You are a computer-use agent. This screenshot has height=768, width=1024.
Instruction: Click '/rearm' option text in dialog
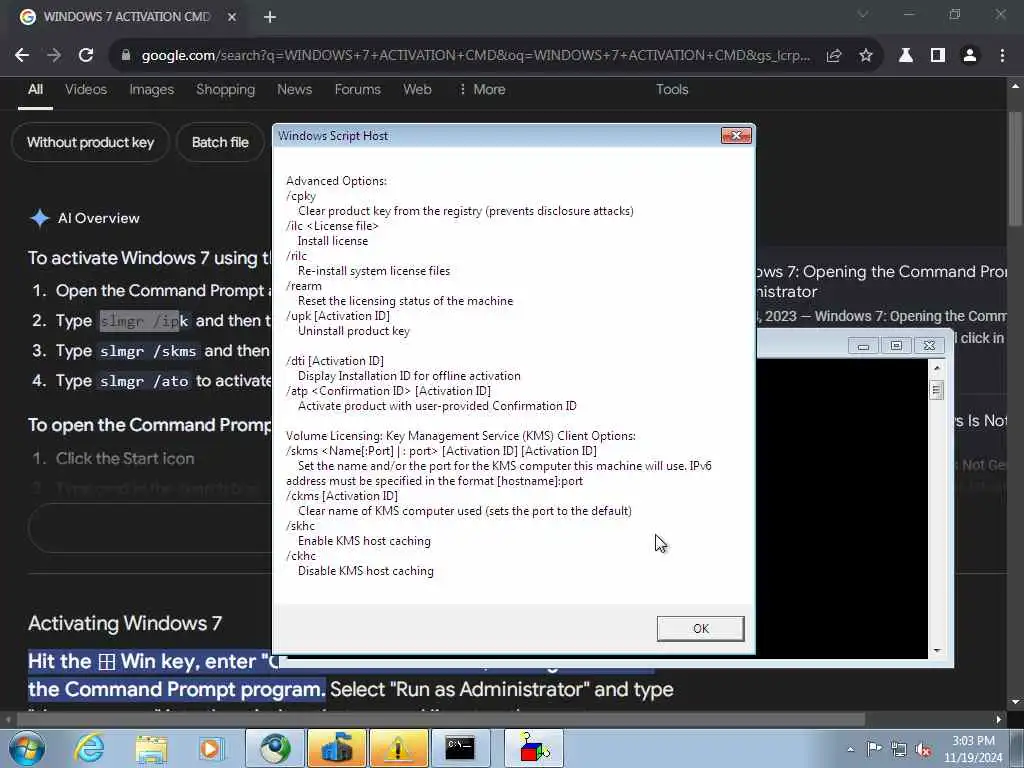tap(304, 286)
